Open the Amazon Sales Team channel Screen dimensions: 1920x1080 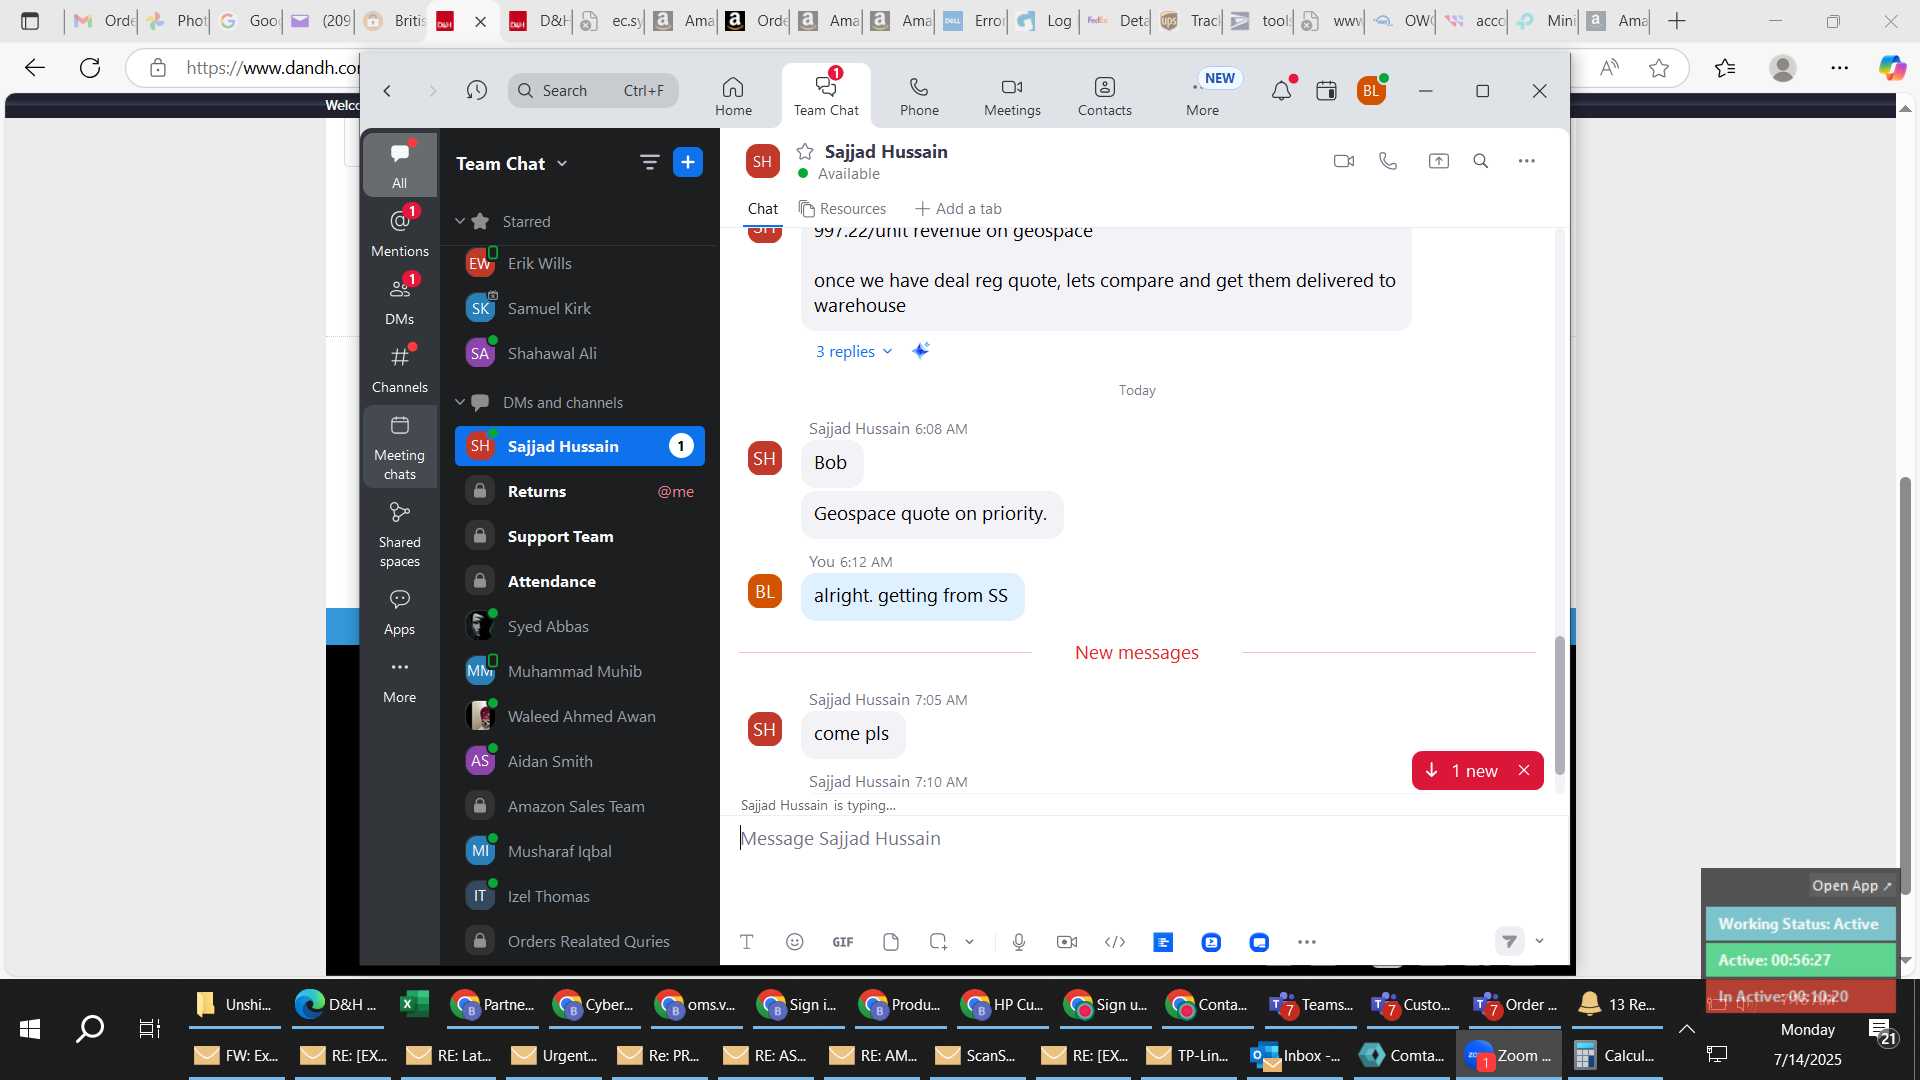pyautogui.click(x=580, y=806)
